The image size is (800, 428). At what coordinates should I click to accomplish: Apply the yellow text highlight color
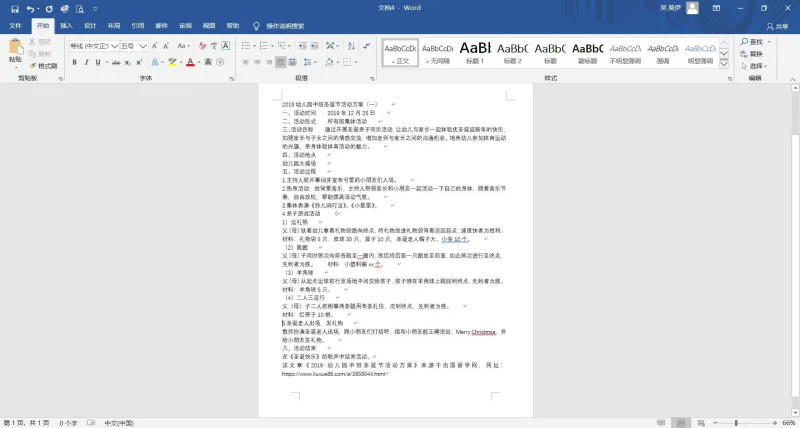click(x=172, y=62)
